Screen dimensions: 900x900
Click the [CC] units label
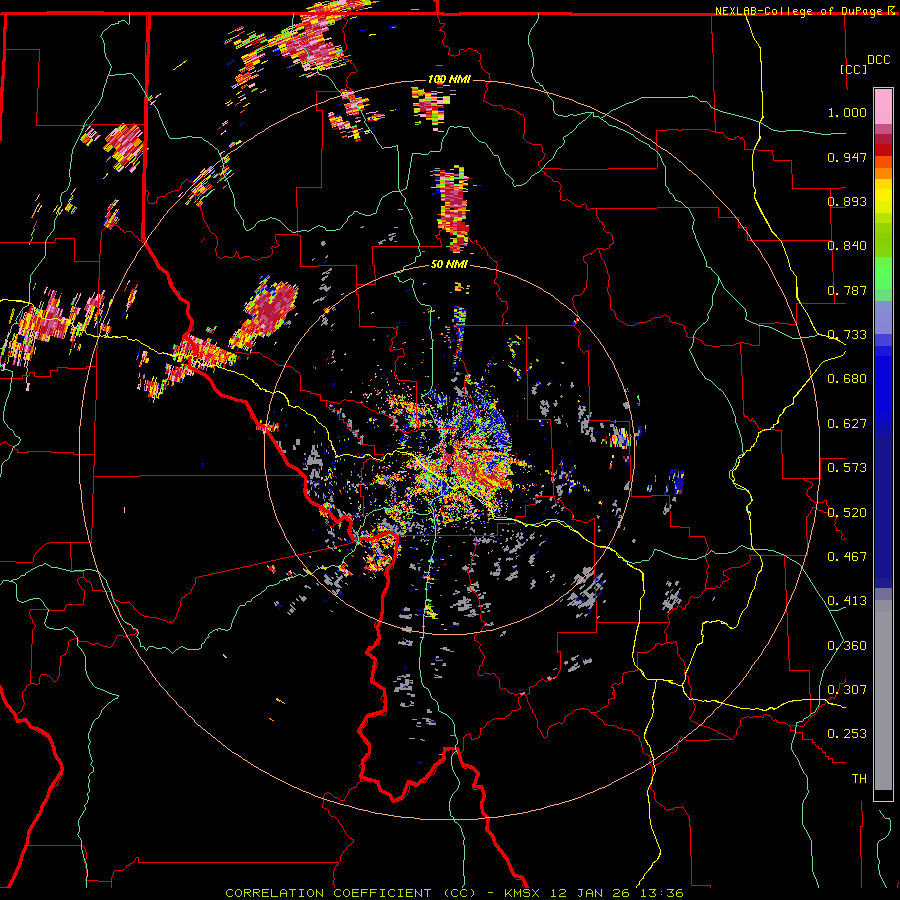coord(854,69)
